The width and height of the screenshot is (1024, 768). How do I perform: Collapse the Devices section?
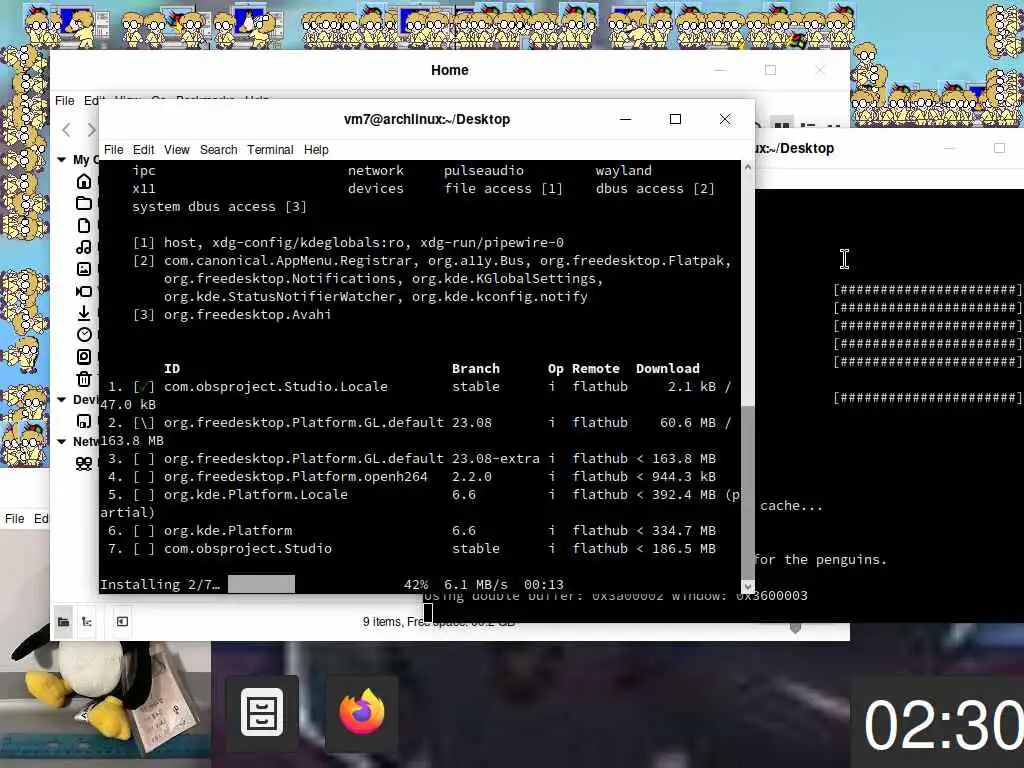click(62, 400)
